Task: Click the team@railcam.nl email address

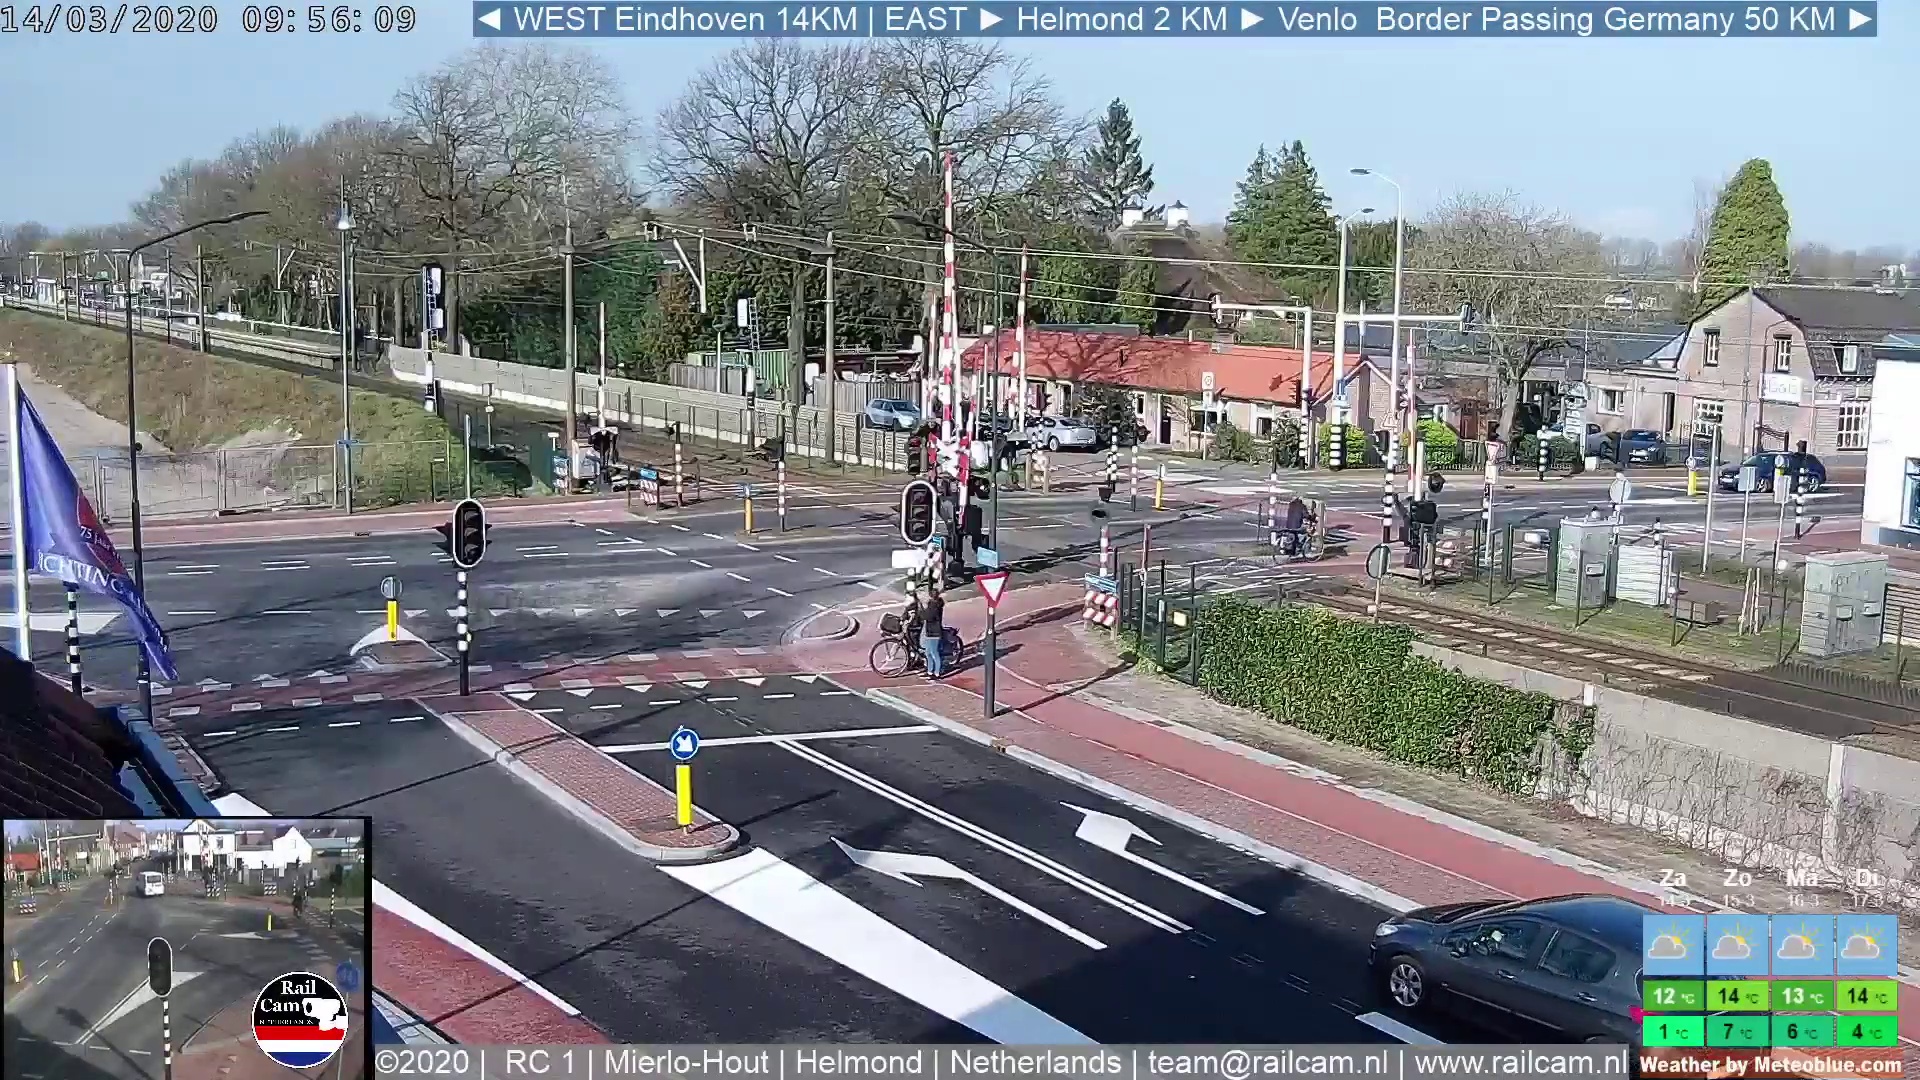Action: click(x=1267, y=1062)
